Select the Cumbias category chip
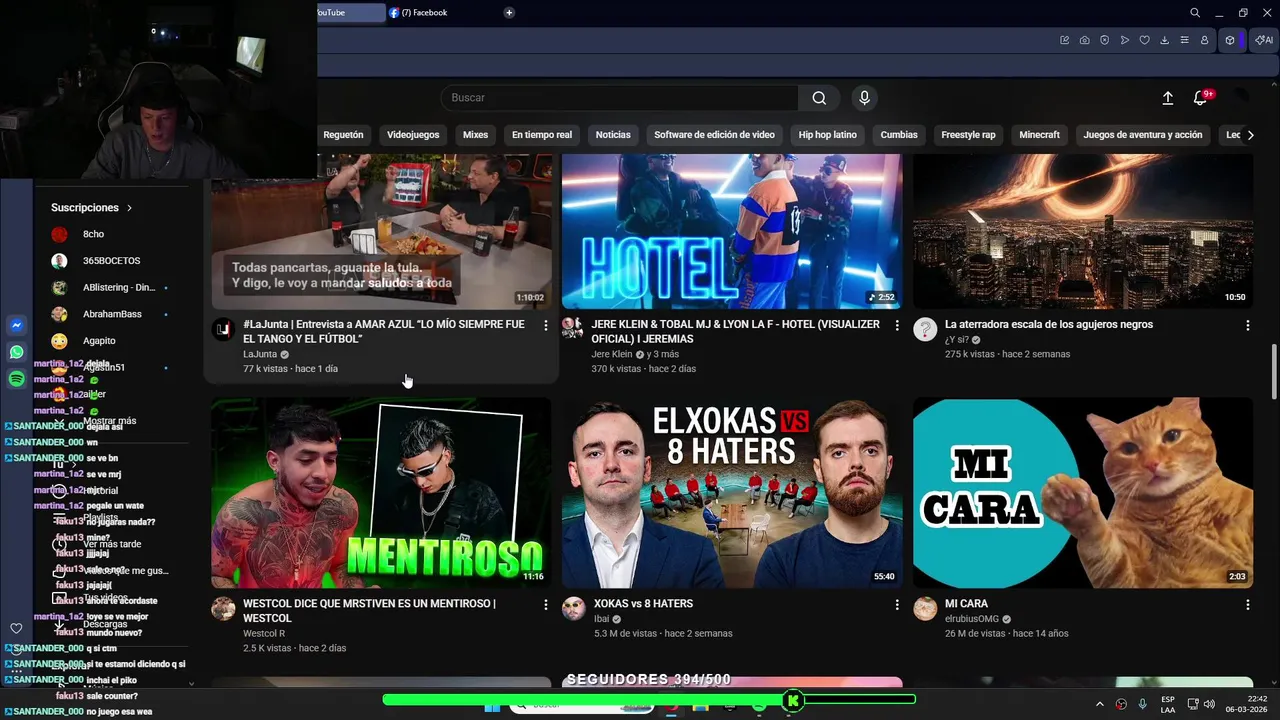The height and width of the screenshot is (720, 1280). click(899, 135)
